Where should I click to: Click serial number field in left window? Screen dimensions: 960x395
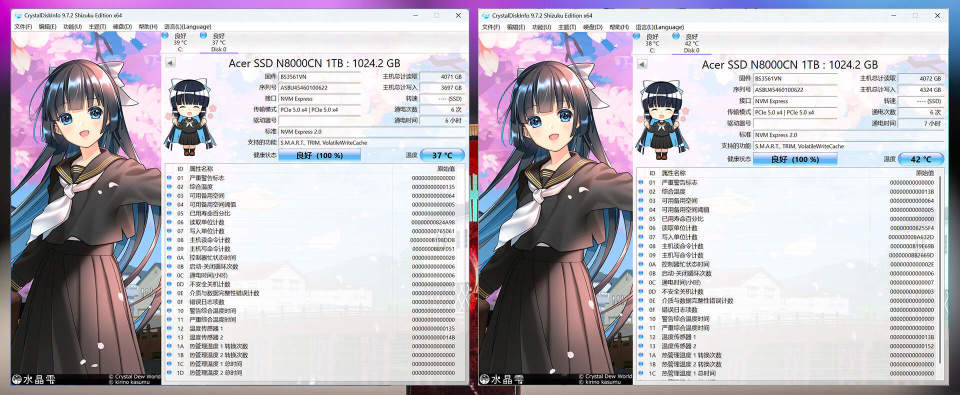[x=320, y=88]
